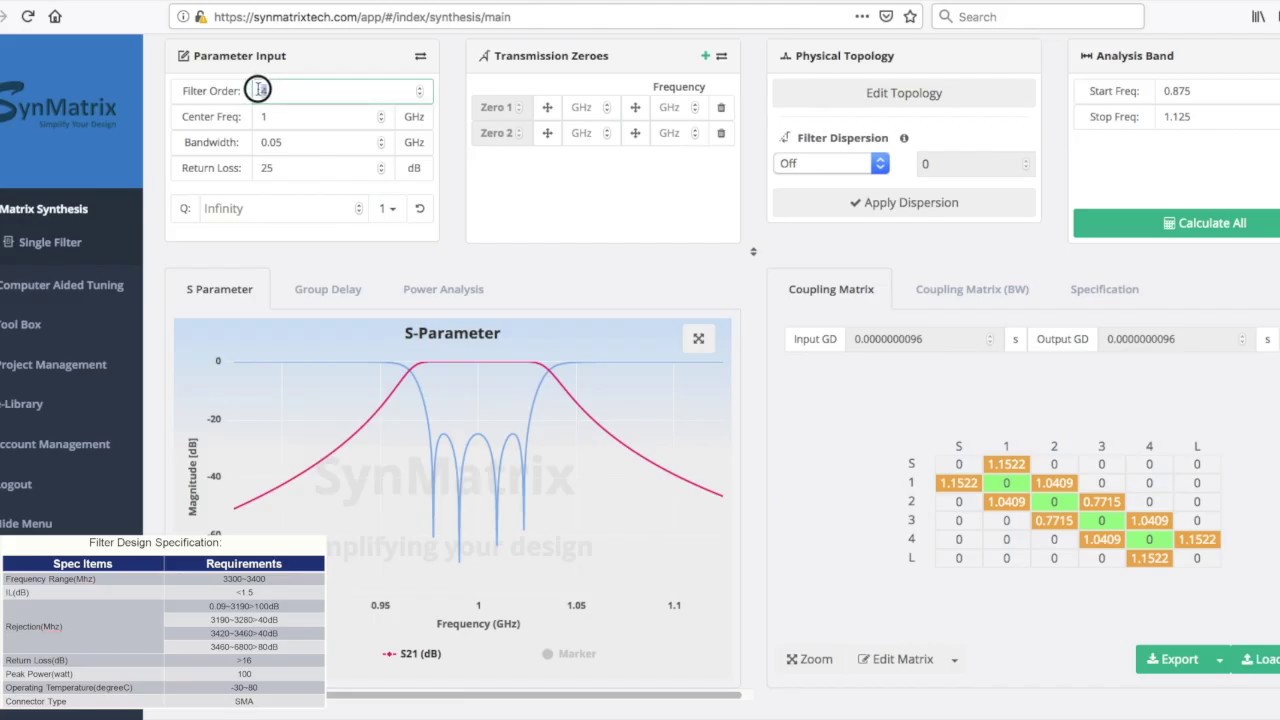Screen dimensions: 1280x720
Task: Click the green Calculate All button
Action: click(1176, 223)
